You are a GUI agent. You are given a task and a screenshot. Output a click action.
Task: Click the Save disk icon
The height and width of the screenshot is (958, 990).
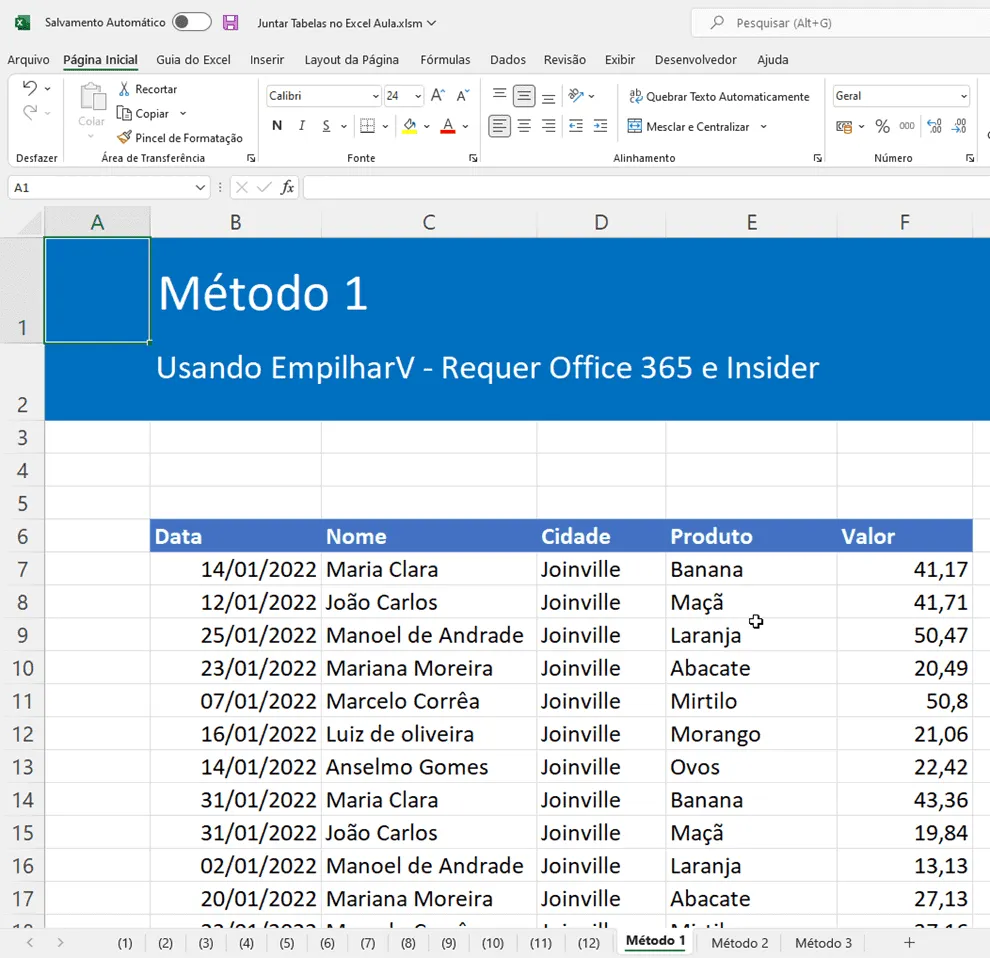[x=230, y=23]
